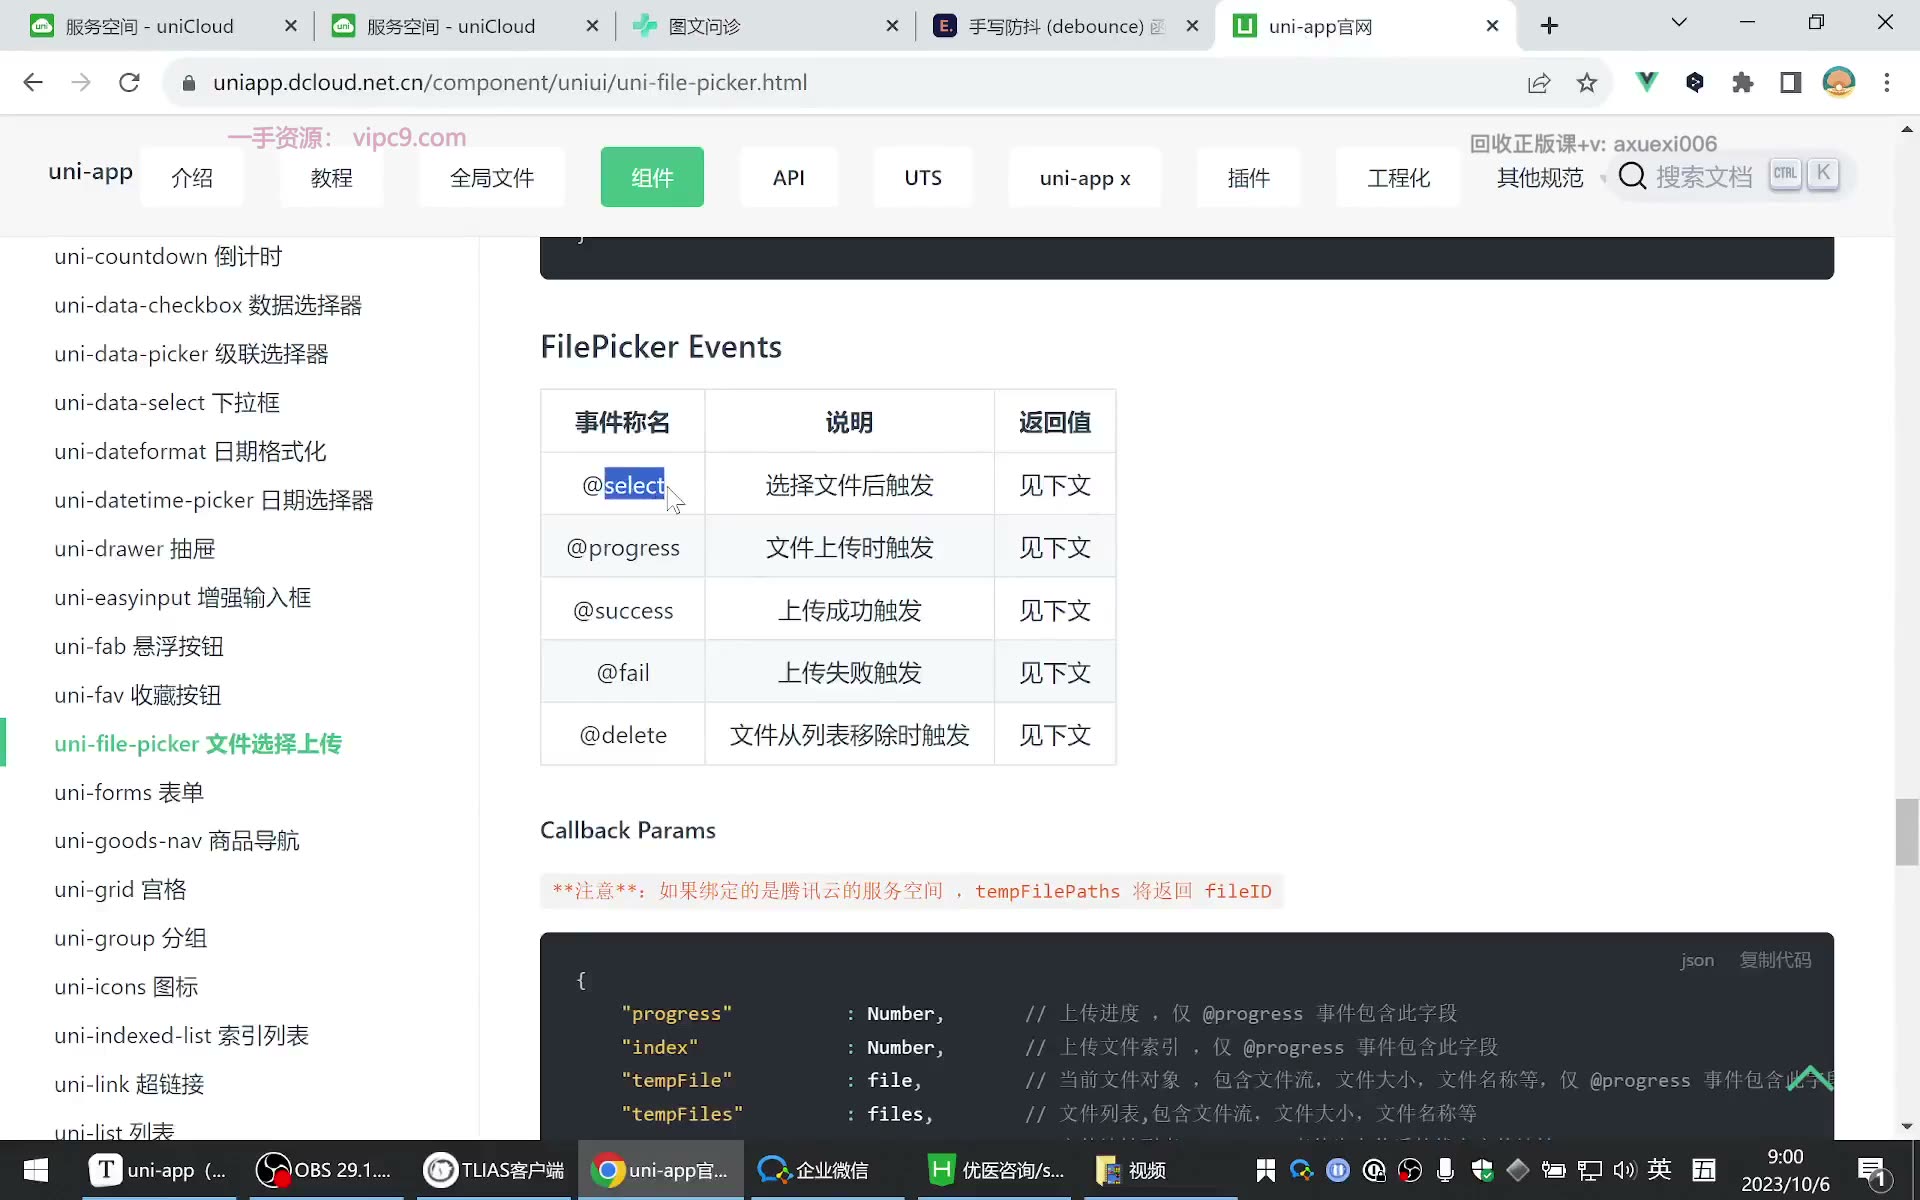
Task: Reload the current page
Action: tap(129, 83)
